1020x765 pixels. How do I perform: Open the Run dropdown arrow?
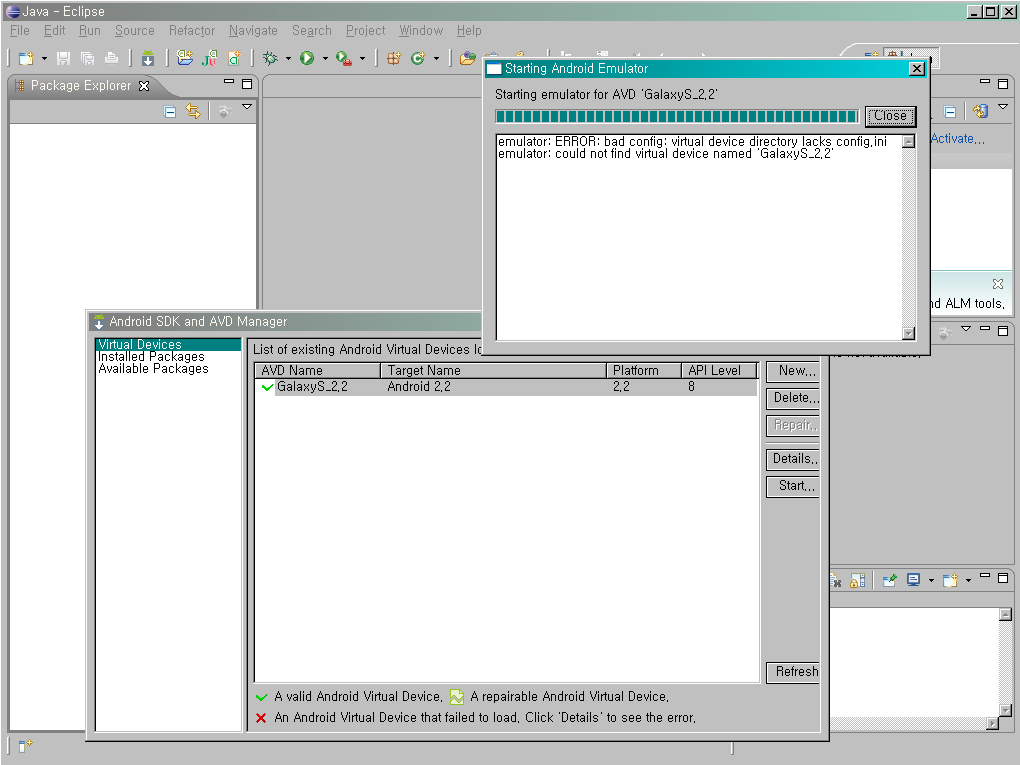325,59
